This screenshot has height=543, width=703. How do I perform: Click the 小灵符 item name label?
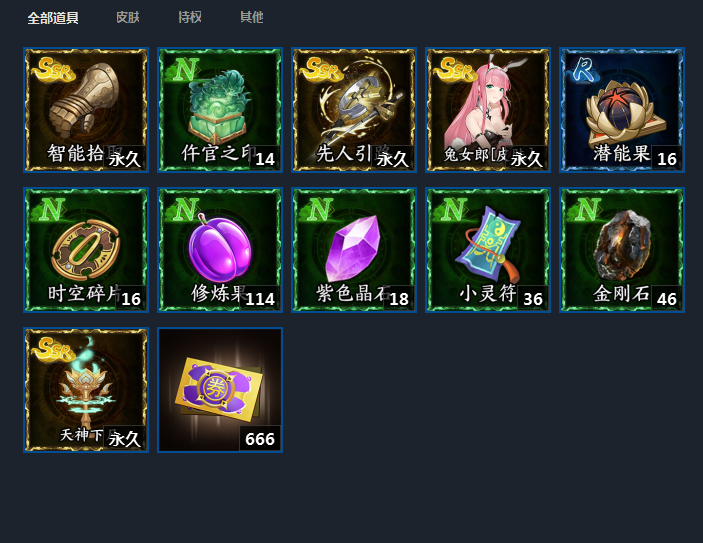[488, 294]
